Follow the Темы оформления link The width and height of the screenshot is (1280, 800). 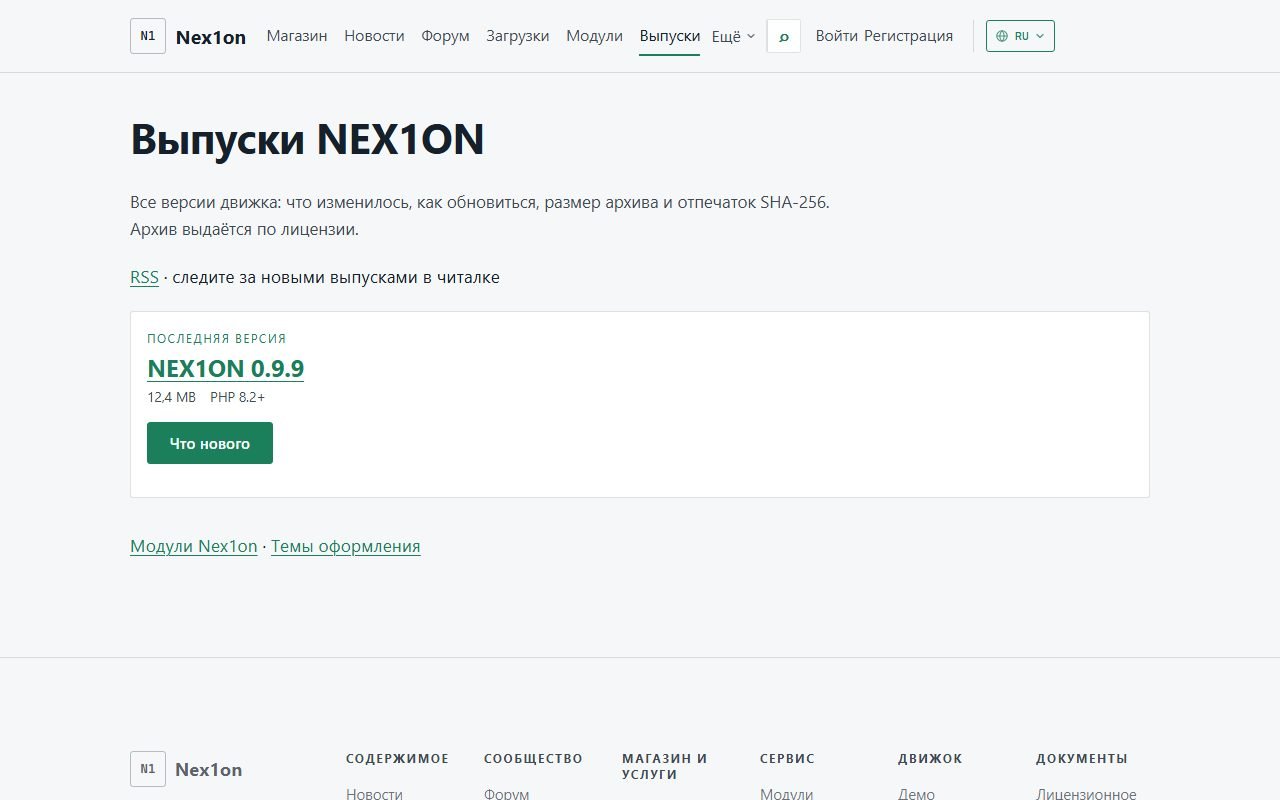[346, 546]
